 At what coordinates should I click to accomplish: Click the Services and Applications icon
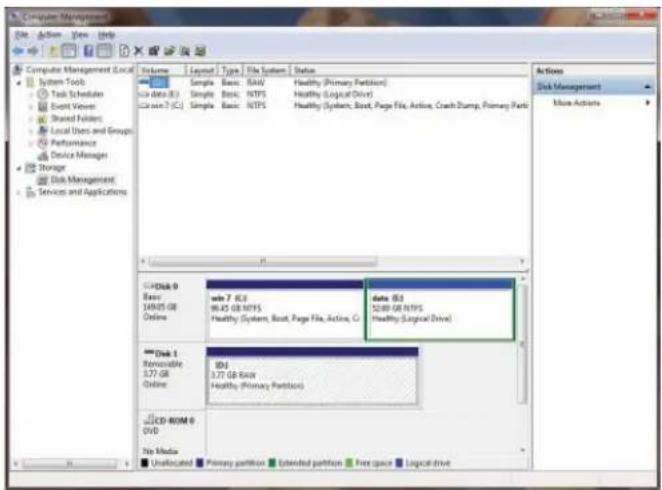(30, 192)
